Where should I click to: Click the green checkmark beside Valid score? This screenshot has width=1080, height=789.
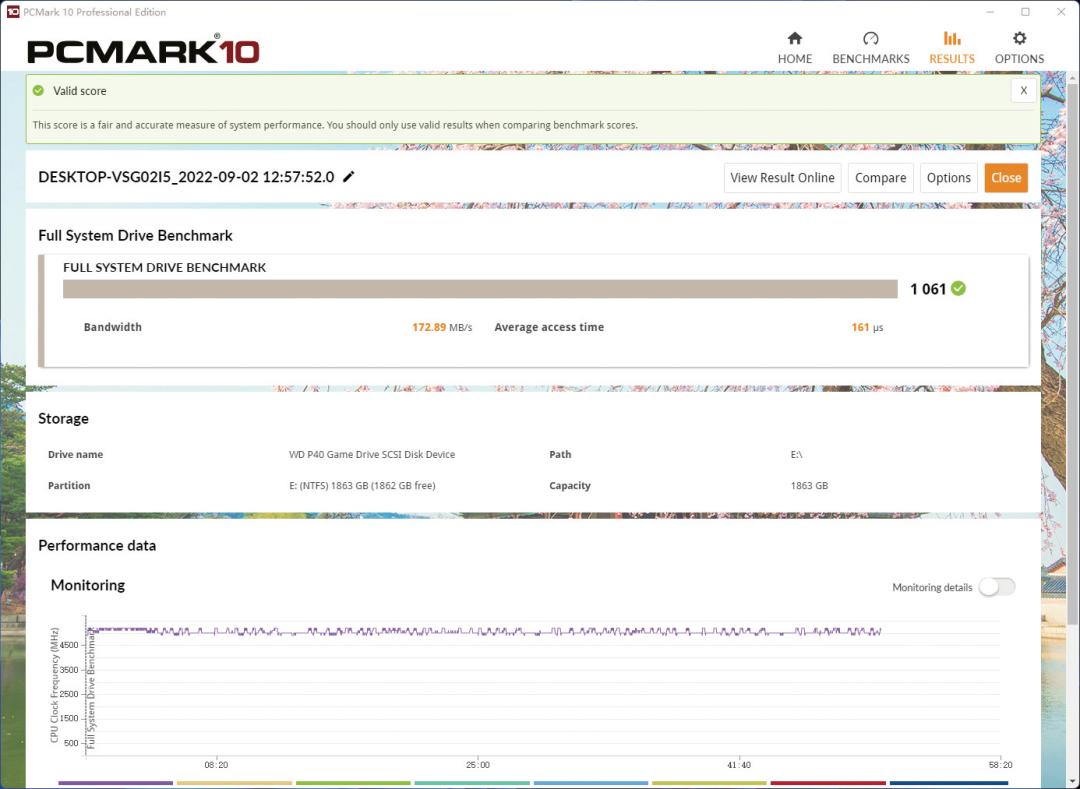pos(38,90)
